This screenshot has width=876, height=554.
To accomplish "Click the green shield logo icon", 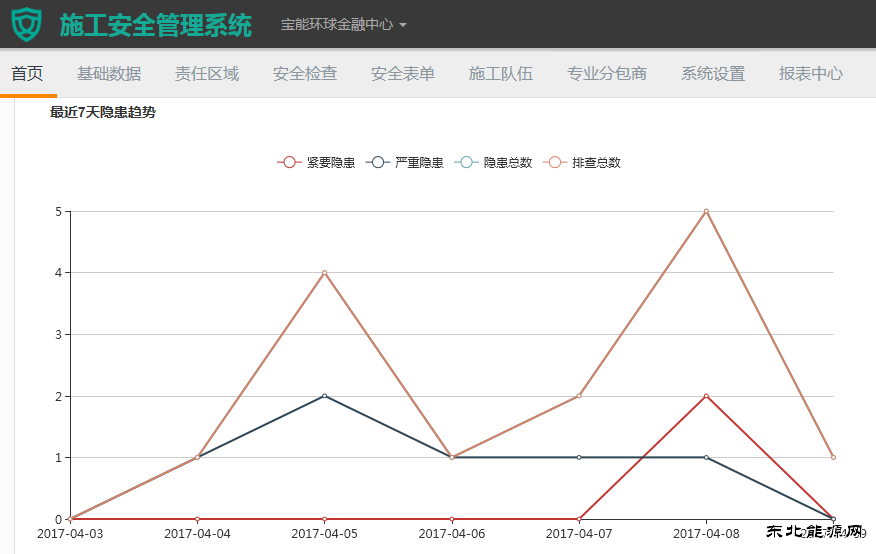I will [27, 24].
